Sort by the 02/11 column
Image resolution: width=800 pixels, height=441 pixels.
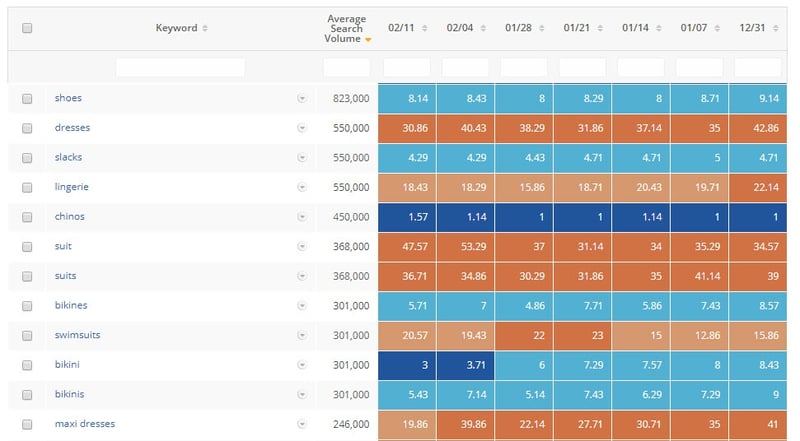point(424,28)
